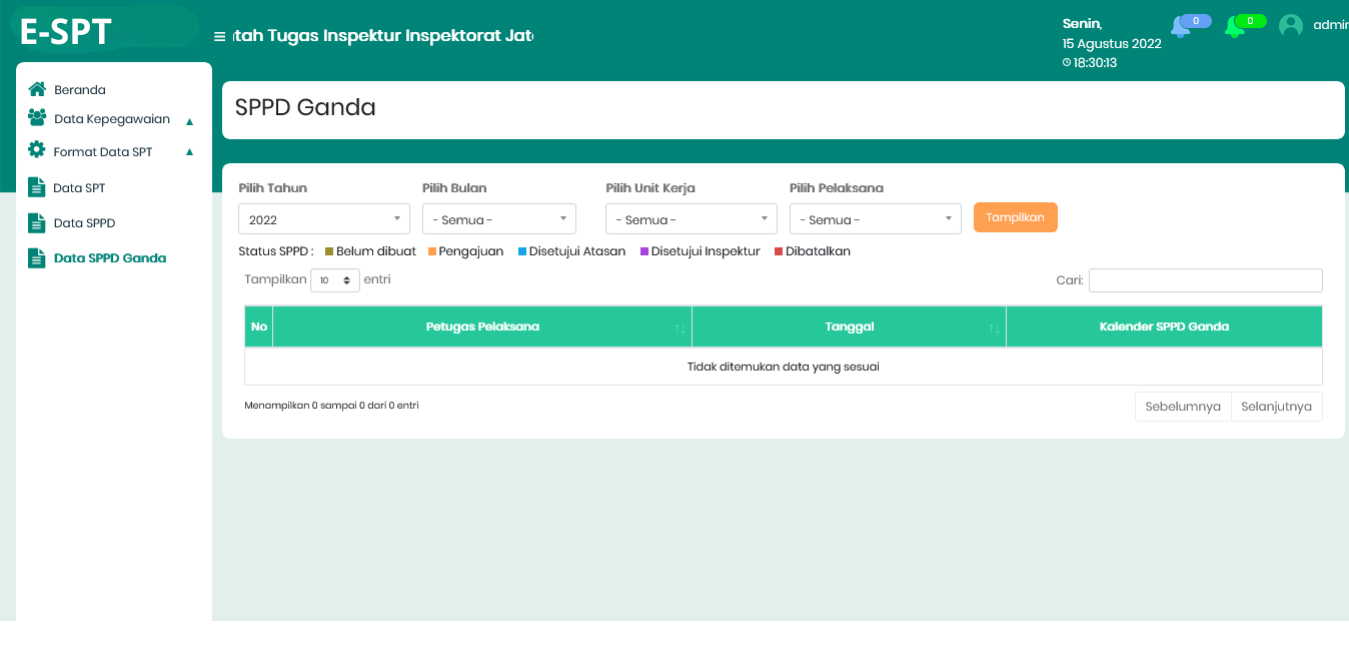1349x653 pixels.
Task: Click the admin user avatar icon
Action: pyautogui.click(x=1290, y=26)
